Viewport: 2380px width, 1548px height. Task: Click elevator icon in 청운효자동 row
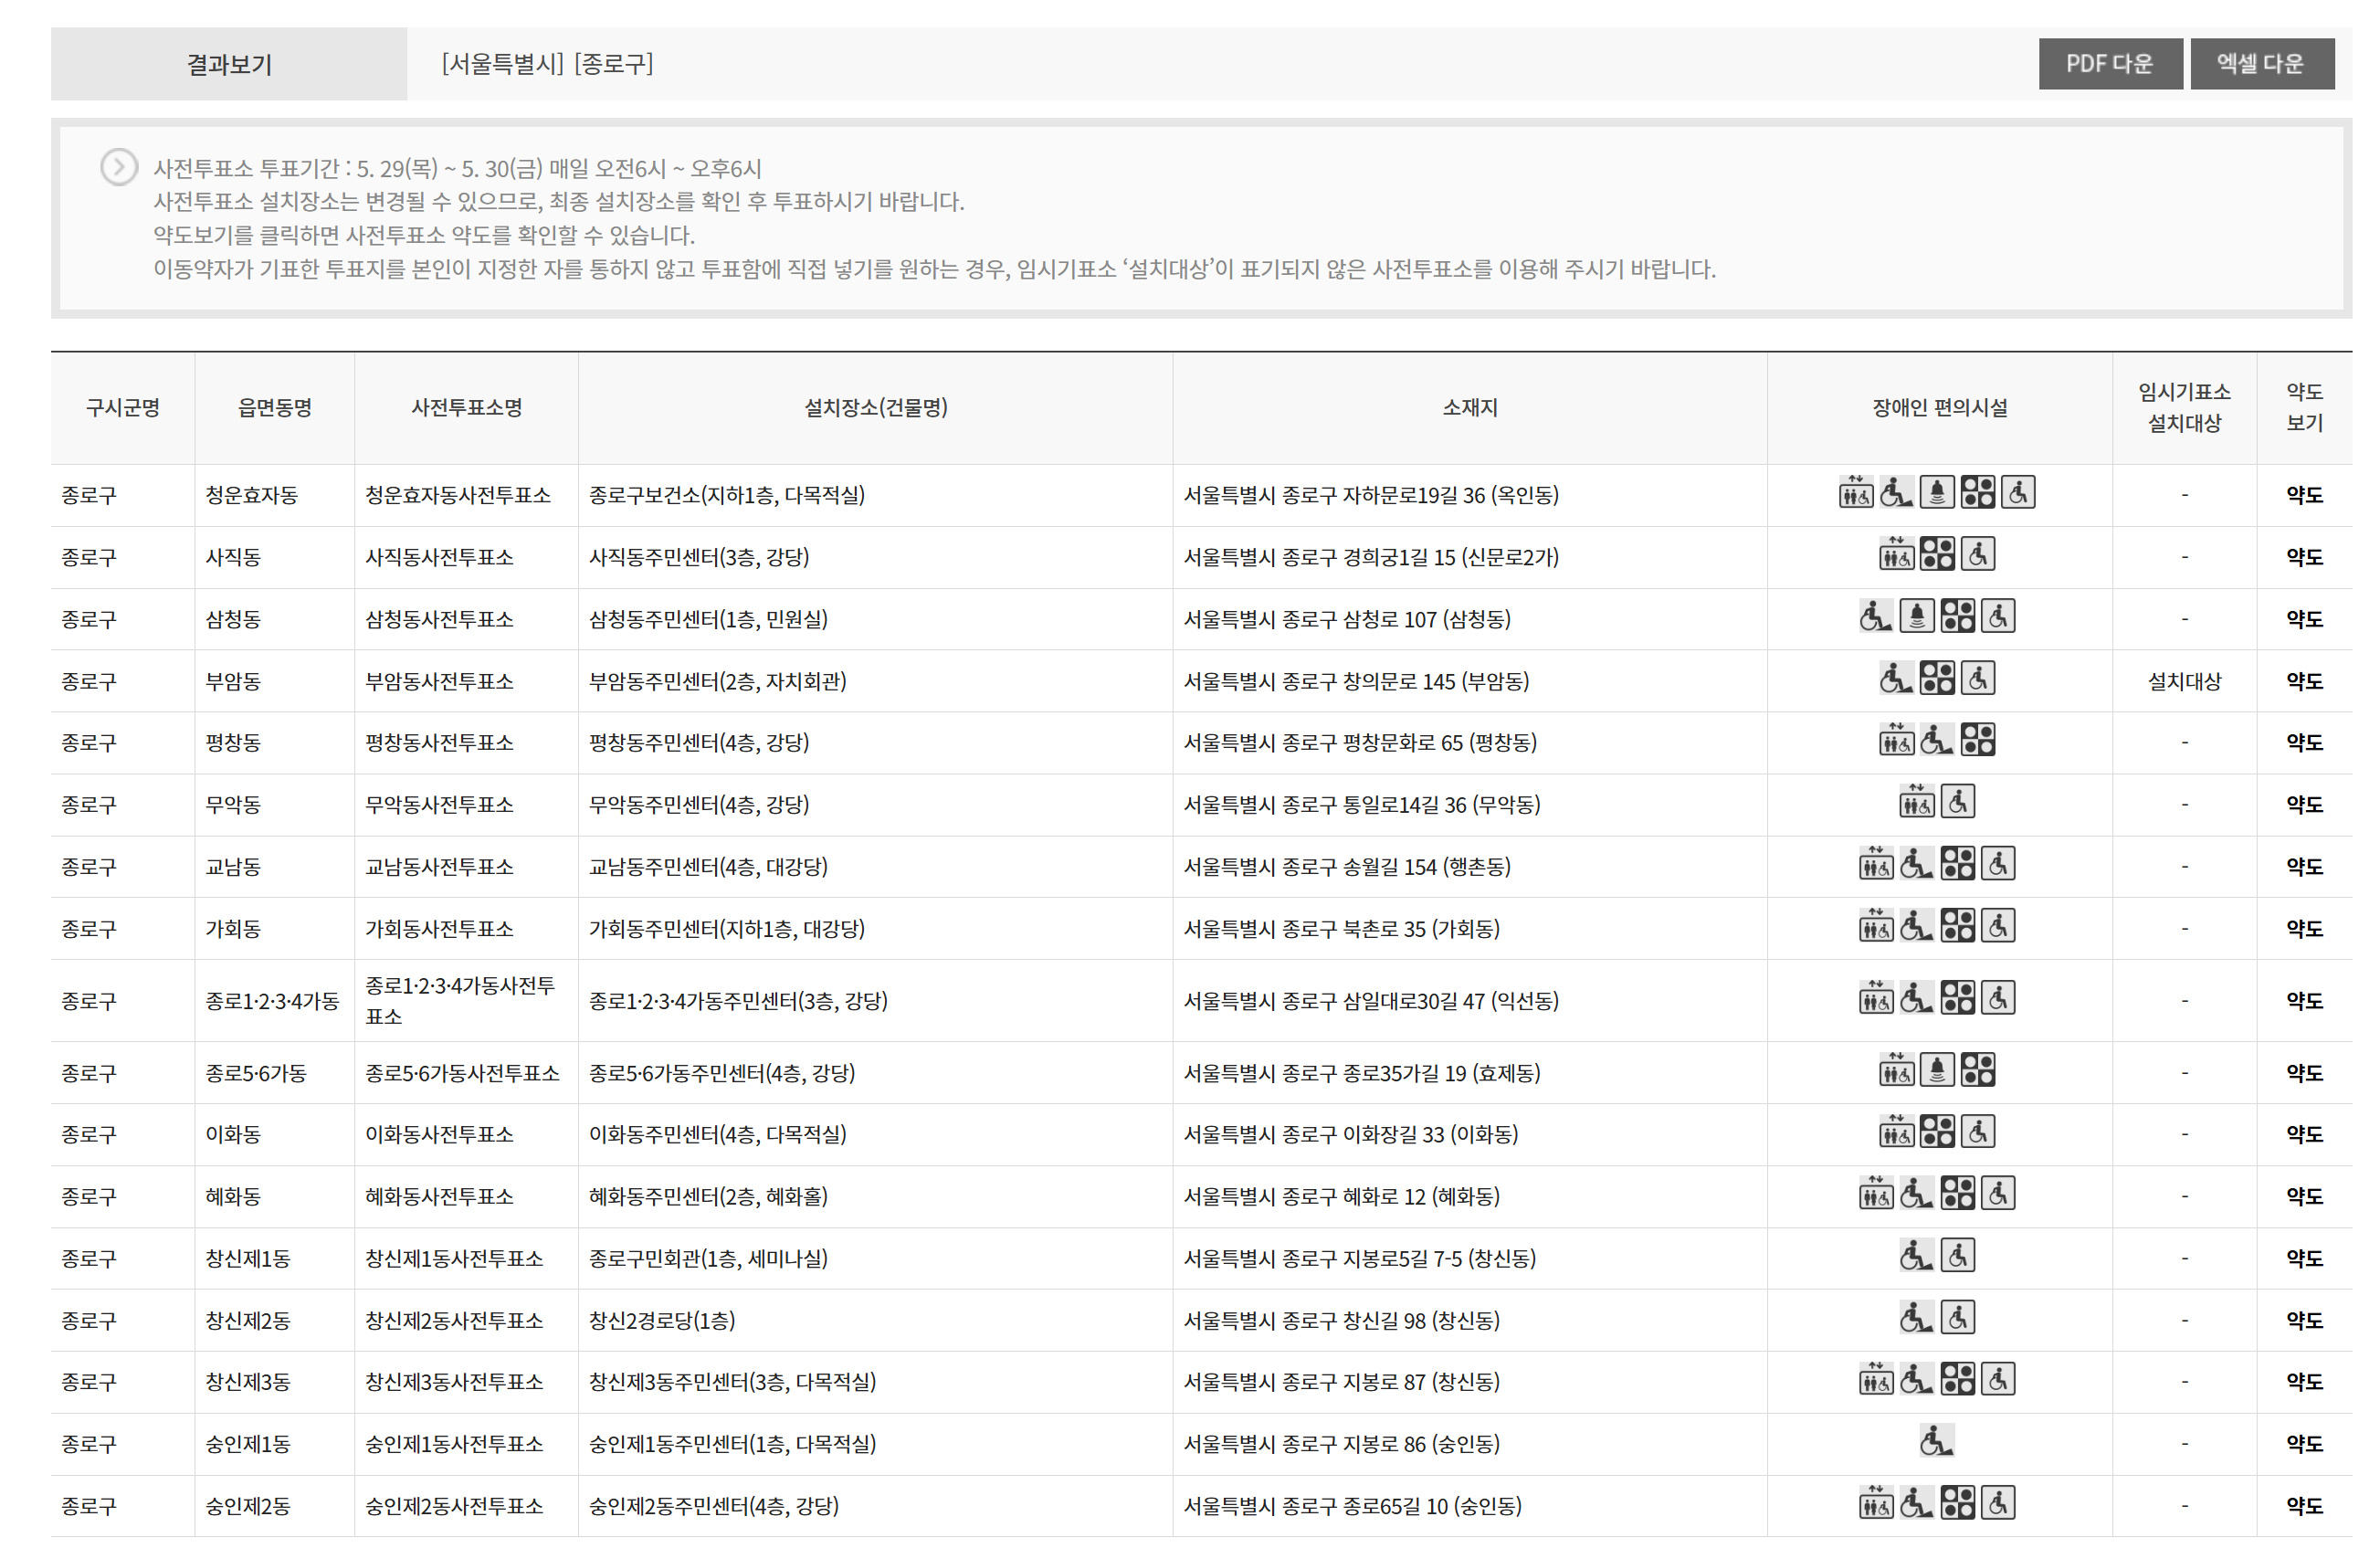click(1856, 493)
